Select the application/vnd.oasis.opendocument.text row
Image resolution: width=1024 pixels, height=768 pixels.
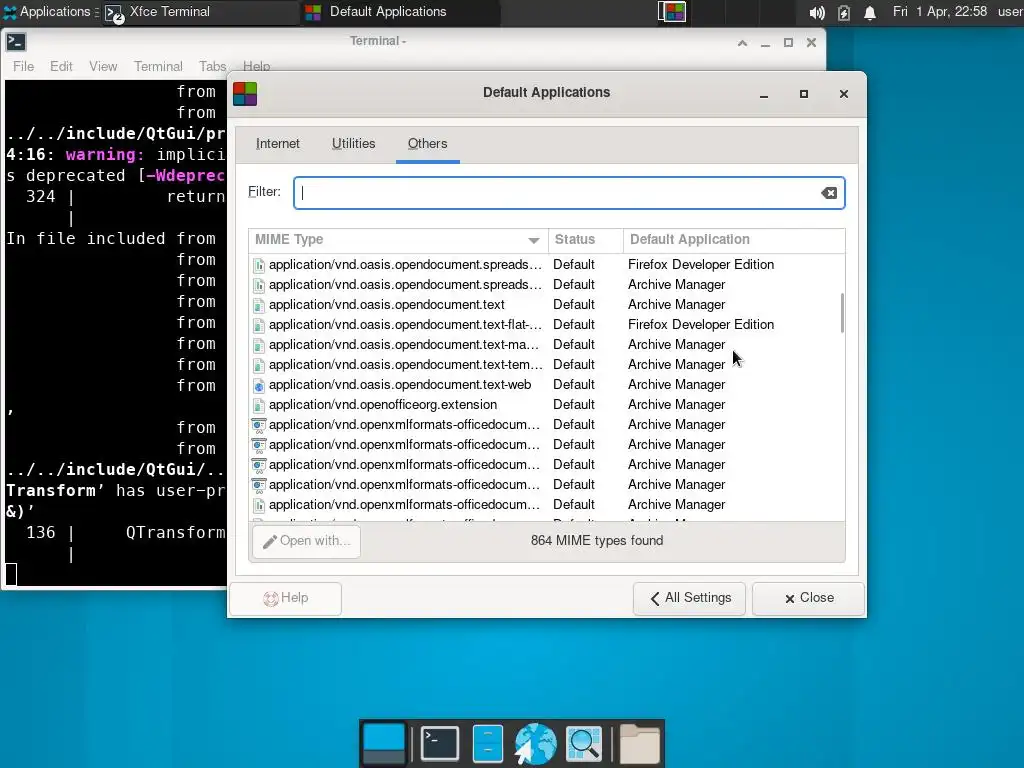[x=547, y=305]
